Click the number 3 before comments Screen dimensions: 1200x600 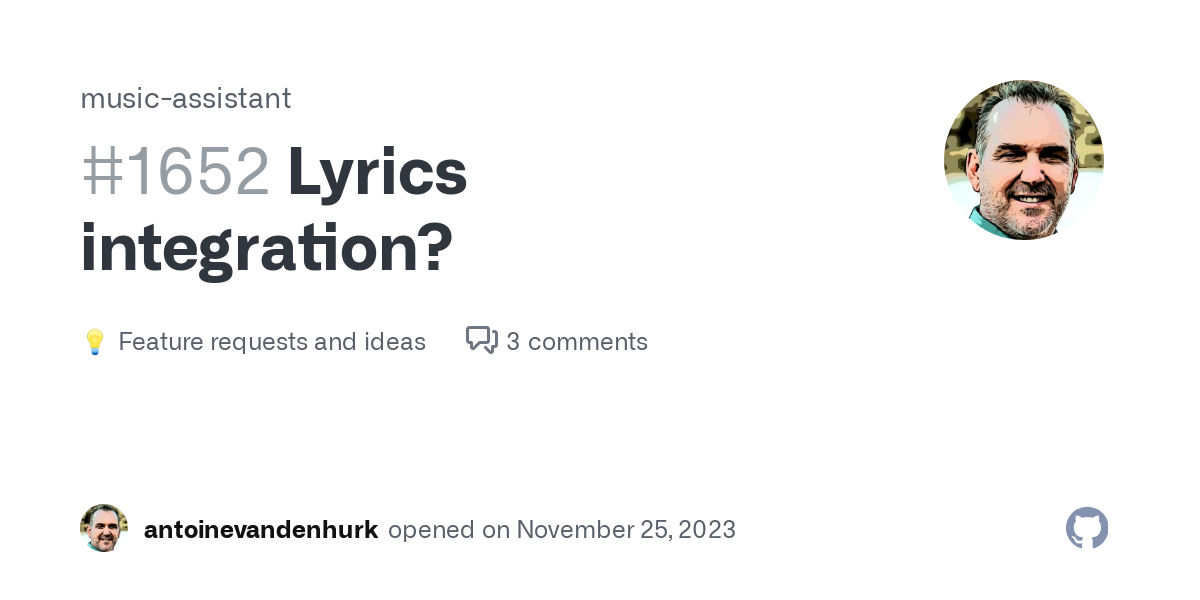click(x=513, y=342)
